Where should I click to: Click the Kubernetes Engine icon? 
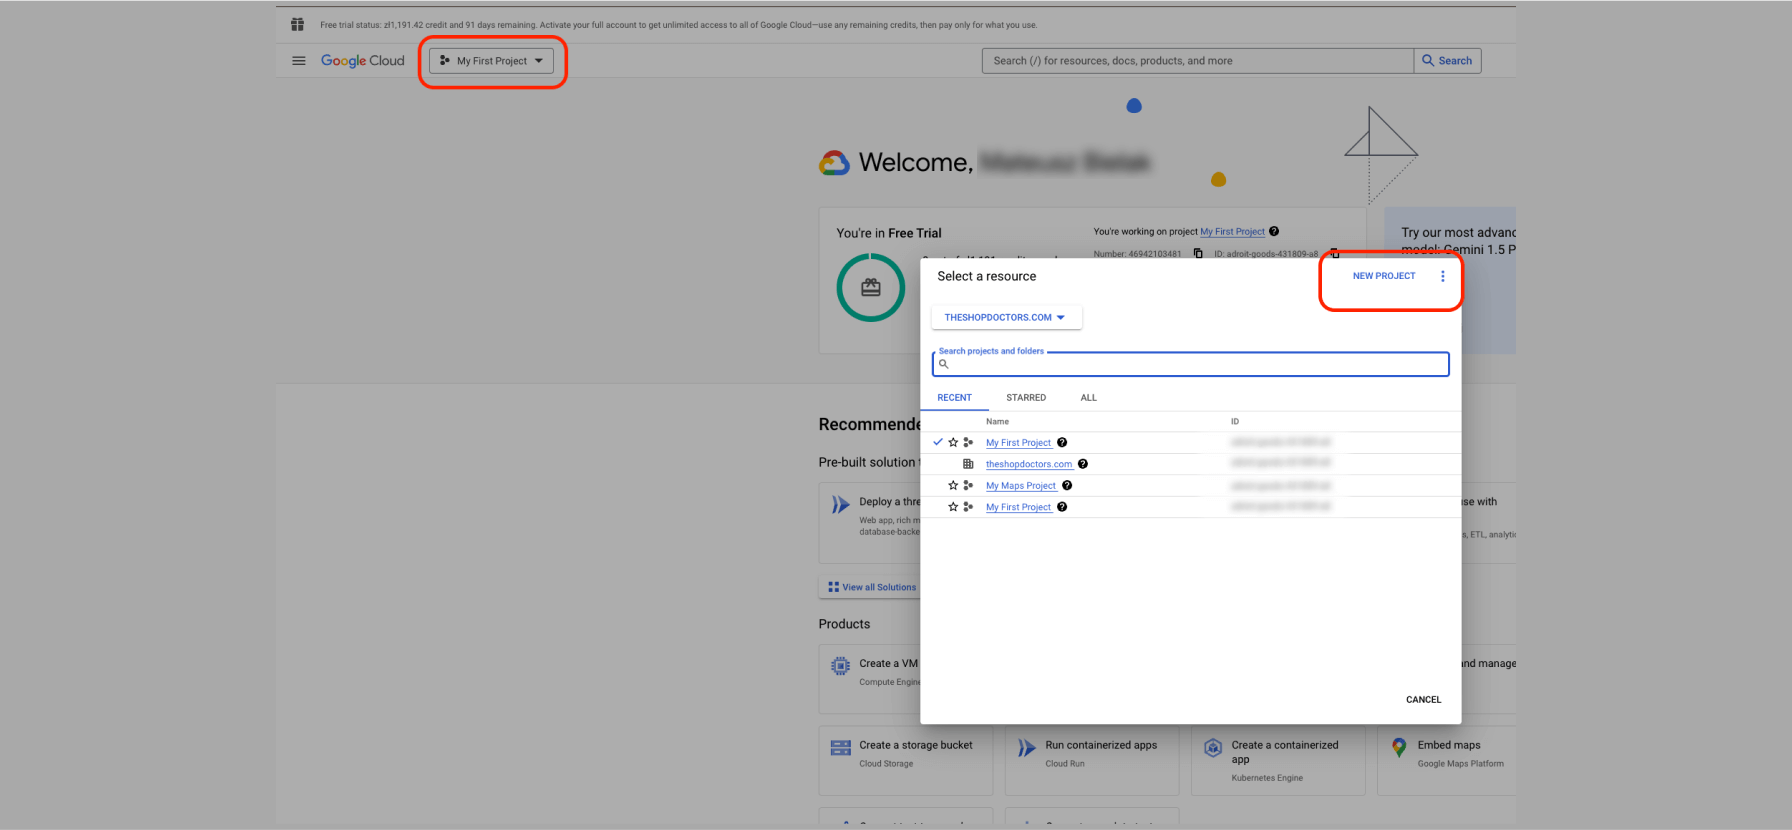[1213, 748]
